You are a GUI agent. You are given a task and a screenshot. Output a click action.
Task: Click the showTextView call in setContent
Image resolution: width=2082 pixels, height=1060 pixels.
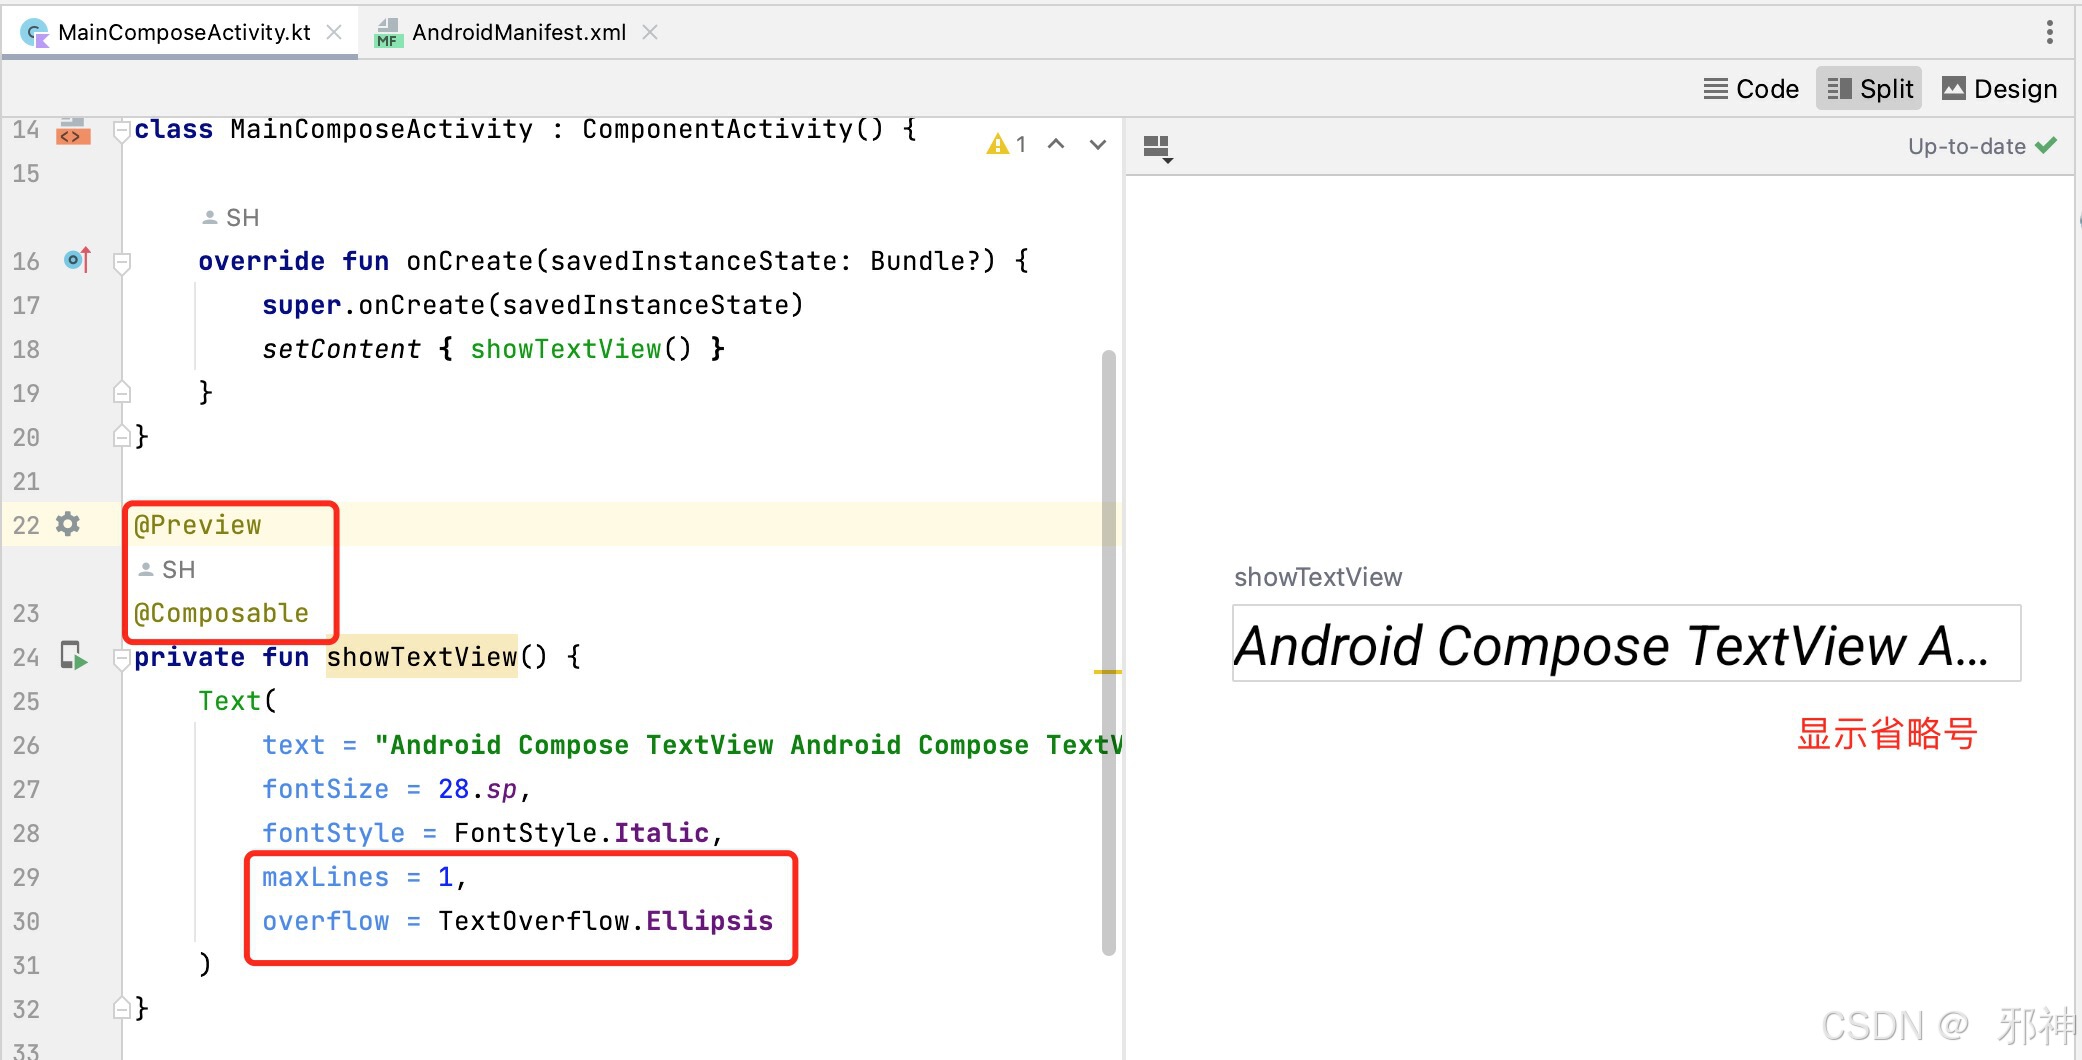coord(565,349)
